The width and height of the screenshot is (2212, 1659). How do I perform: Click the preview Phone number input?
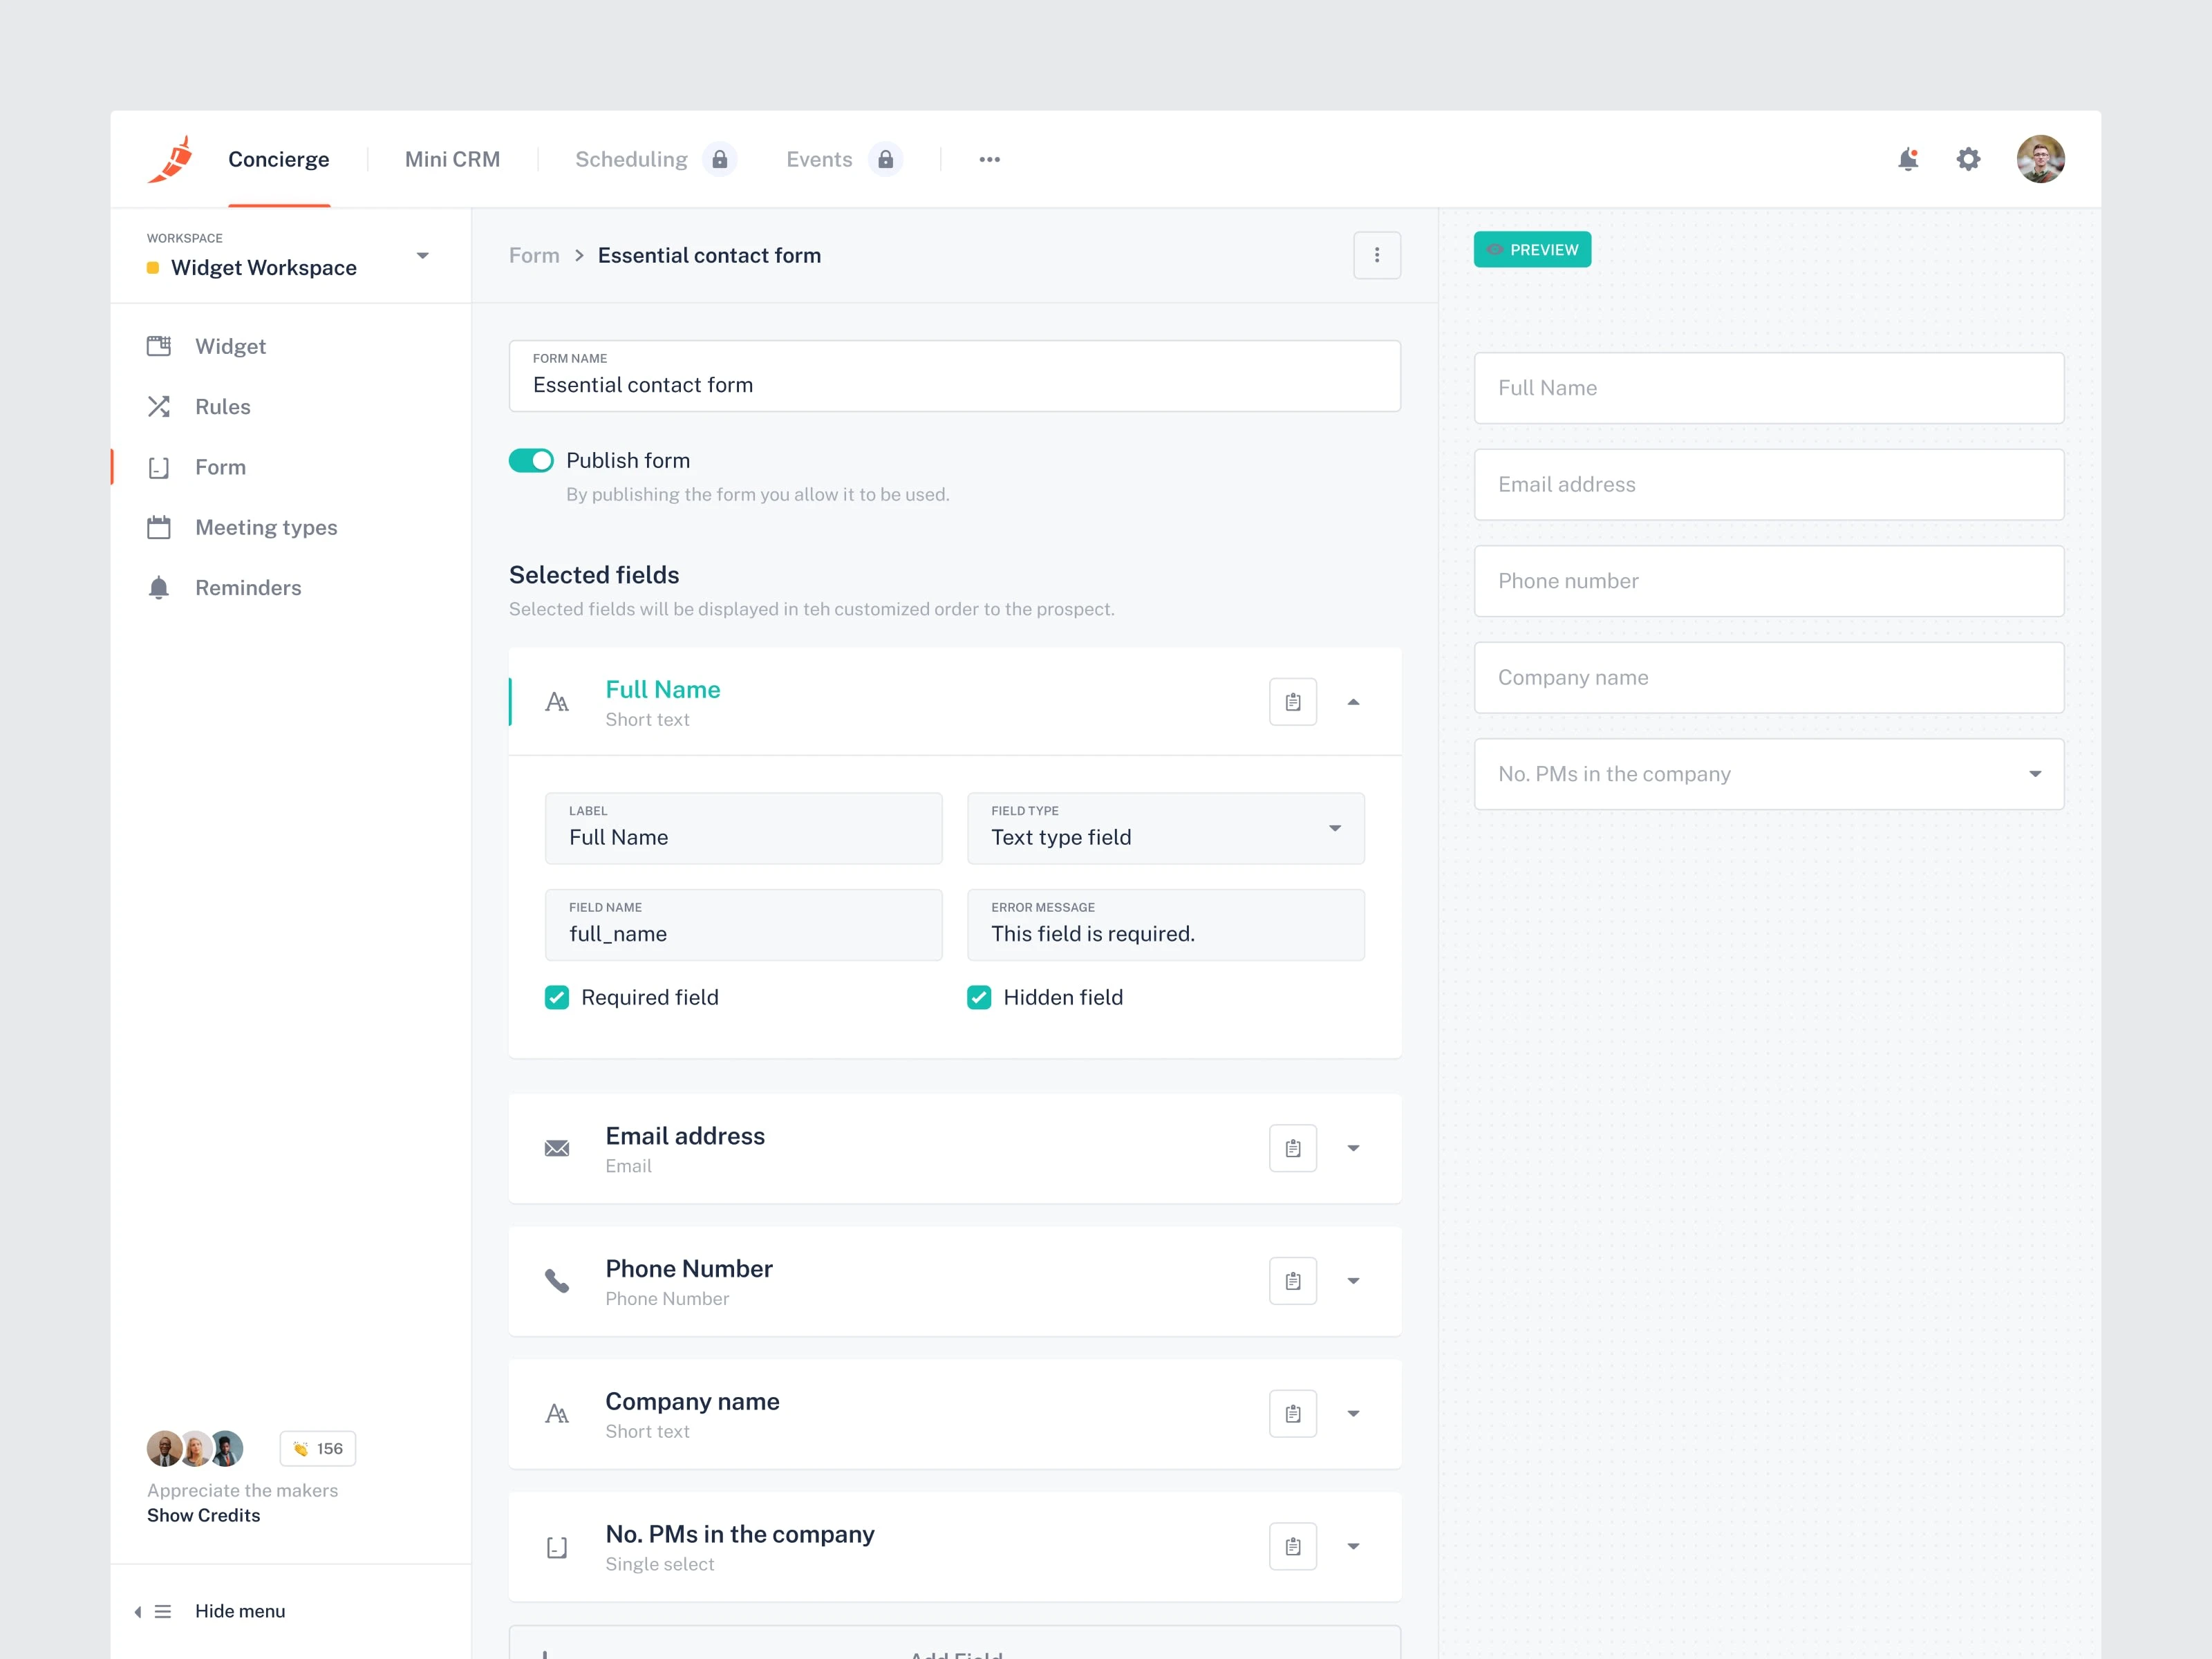point(1768,581)
